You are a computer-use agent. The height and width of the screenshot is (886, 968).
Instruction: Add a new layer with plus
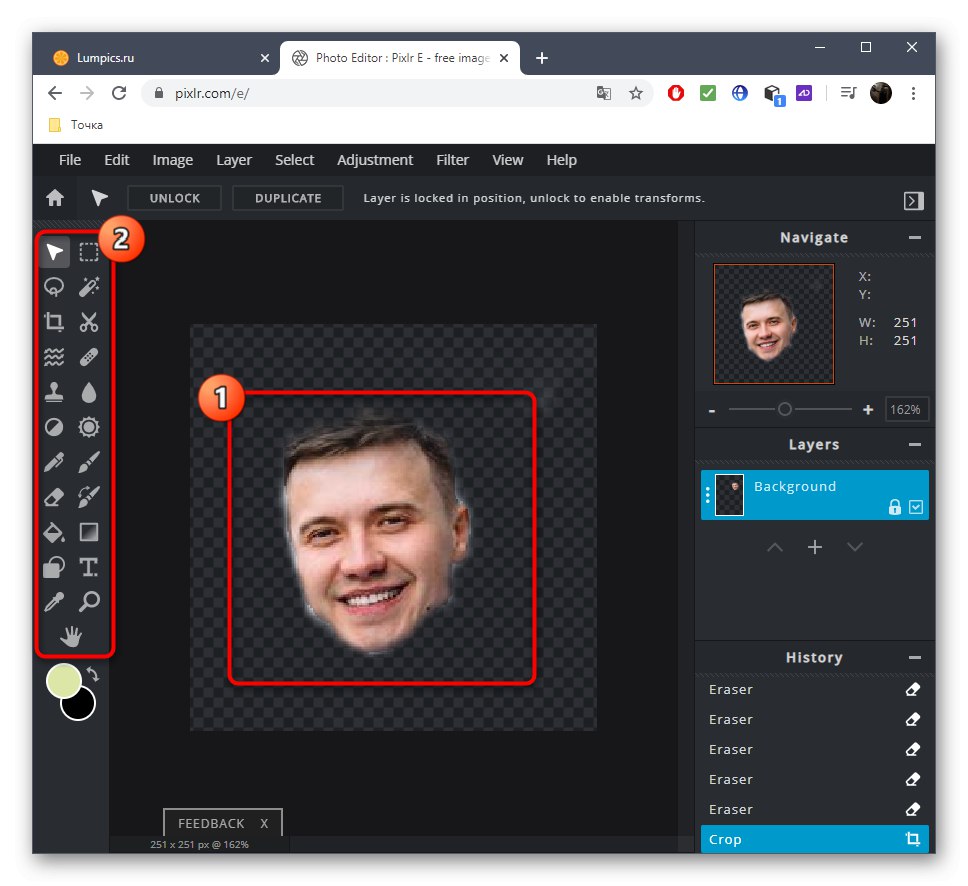tap(815, 547)
